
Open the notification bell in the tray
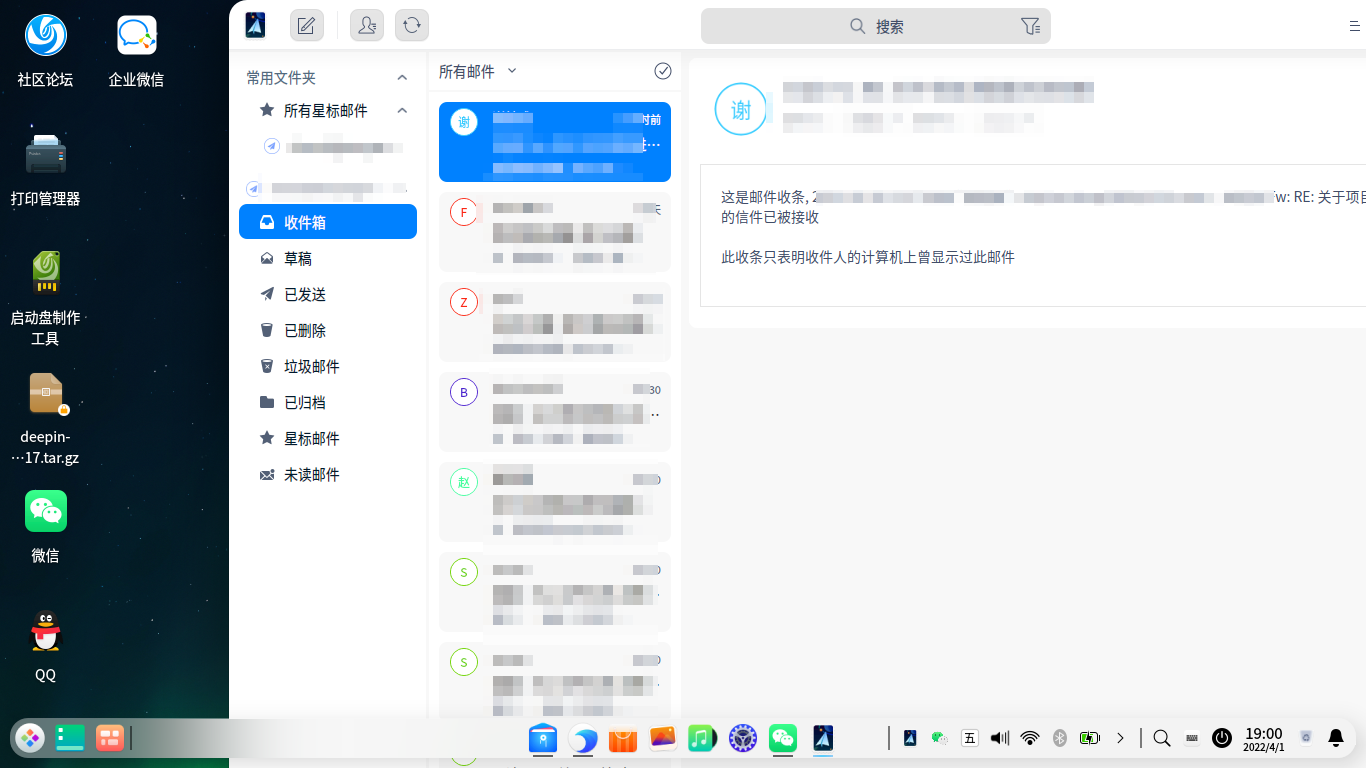tap(1336, 738)
